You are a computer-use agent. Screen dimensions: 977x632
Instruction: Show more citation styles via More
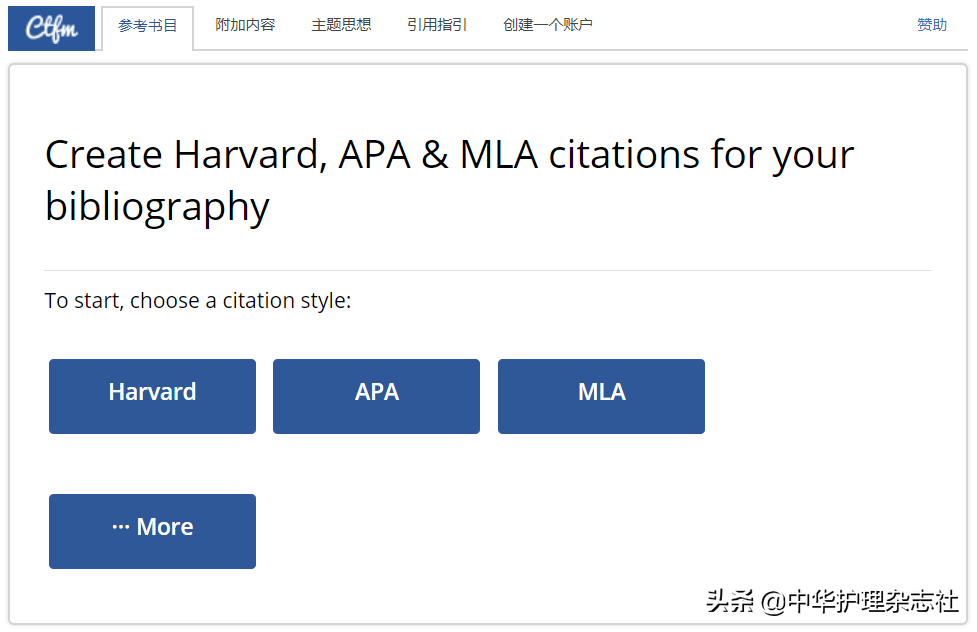coord(153,532)
